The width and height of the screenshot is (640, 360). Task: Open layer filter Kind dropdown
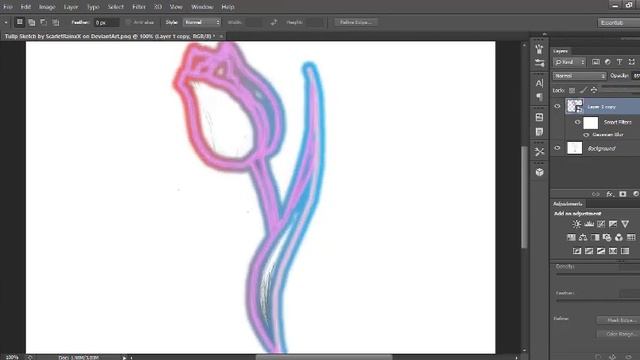[569, 62]
